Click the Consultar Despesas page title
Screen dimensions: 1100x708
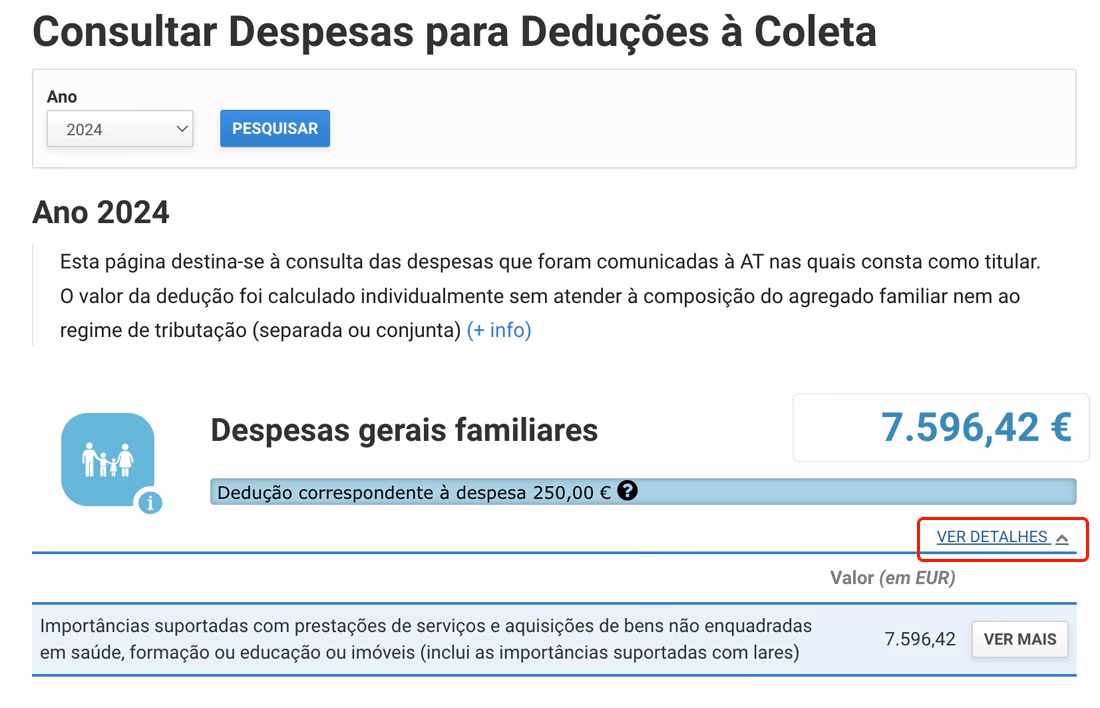[455, 32]
